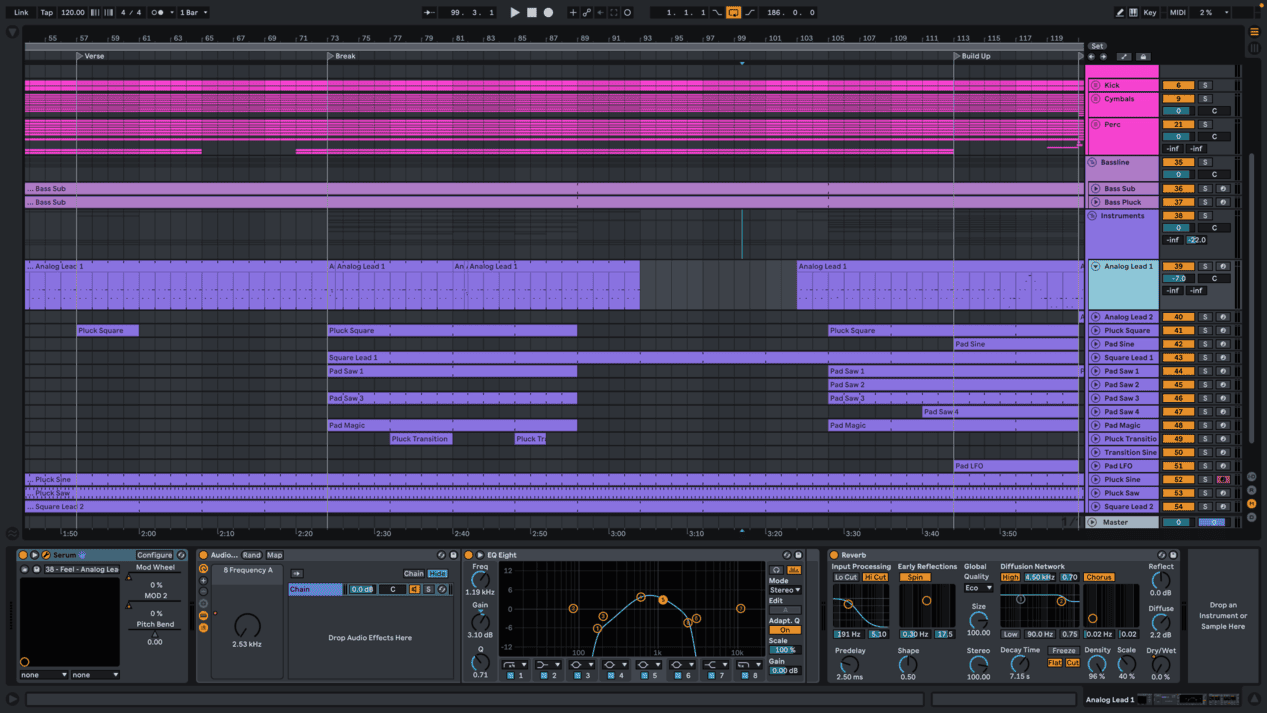Toggle Draw Mode pencil icon
The height and width of the screenshot is (713, 1267).
point(1119,12)
